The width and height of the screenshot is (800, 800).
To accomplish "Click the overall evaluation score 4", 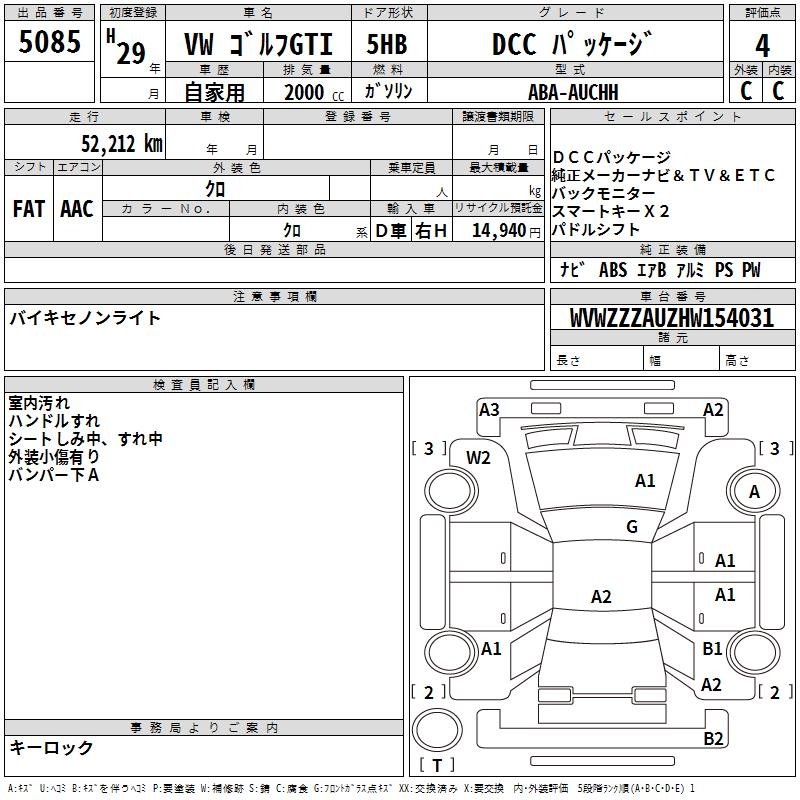I will pos(762,46).
